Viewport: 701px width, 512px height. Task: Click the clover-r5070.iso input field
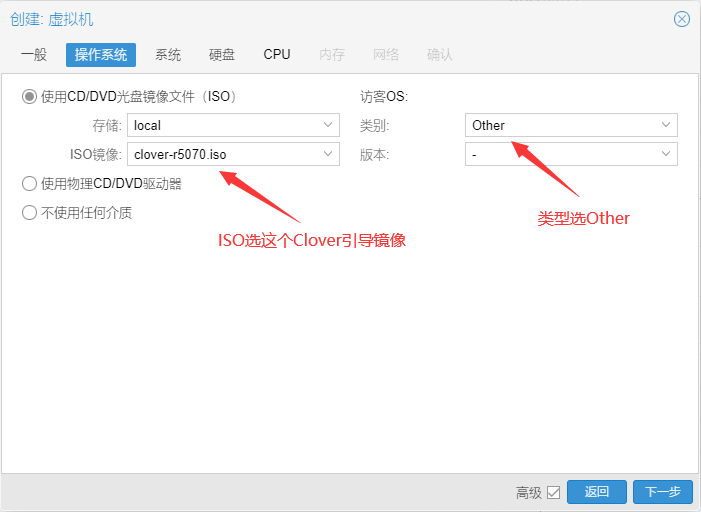tap(222, 154)
